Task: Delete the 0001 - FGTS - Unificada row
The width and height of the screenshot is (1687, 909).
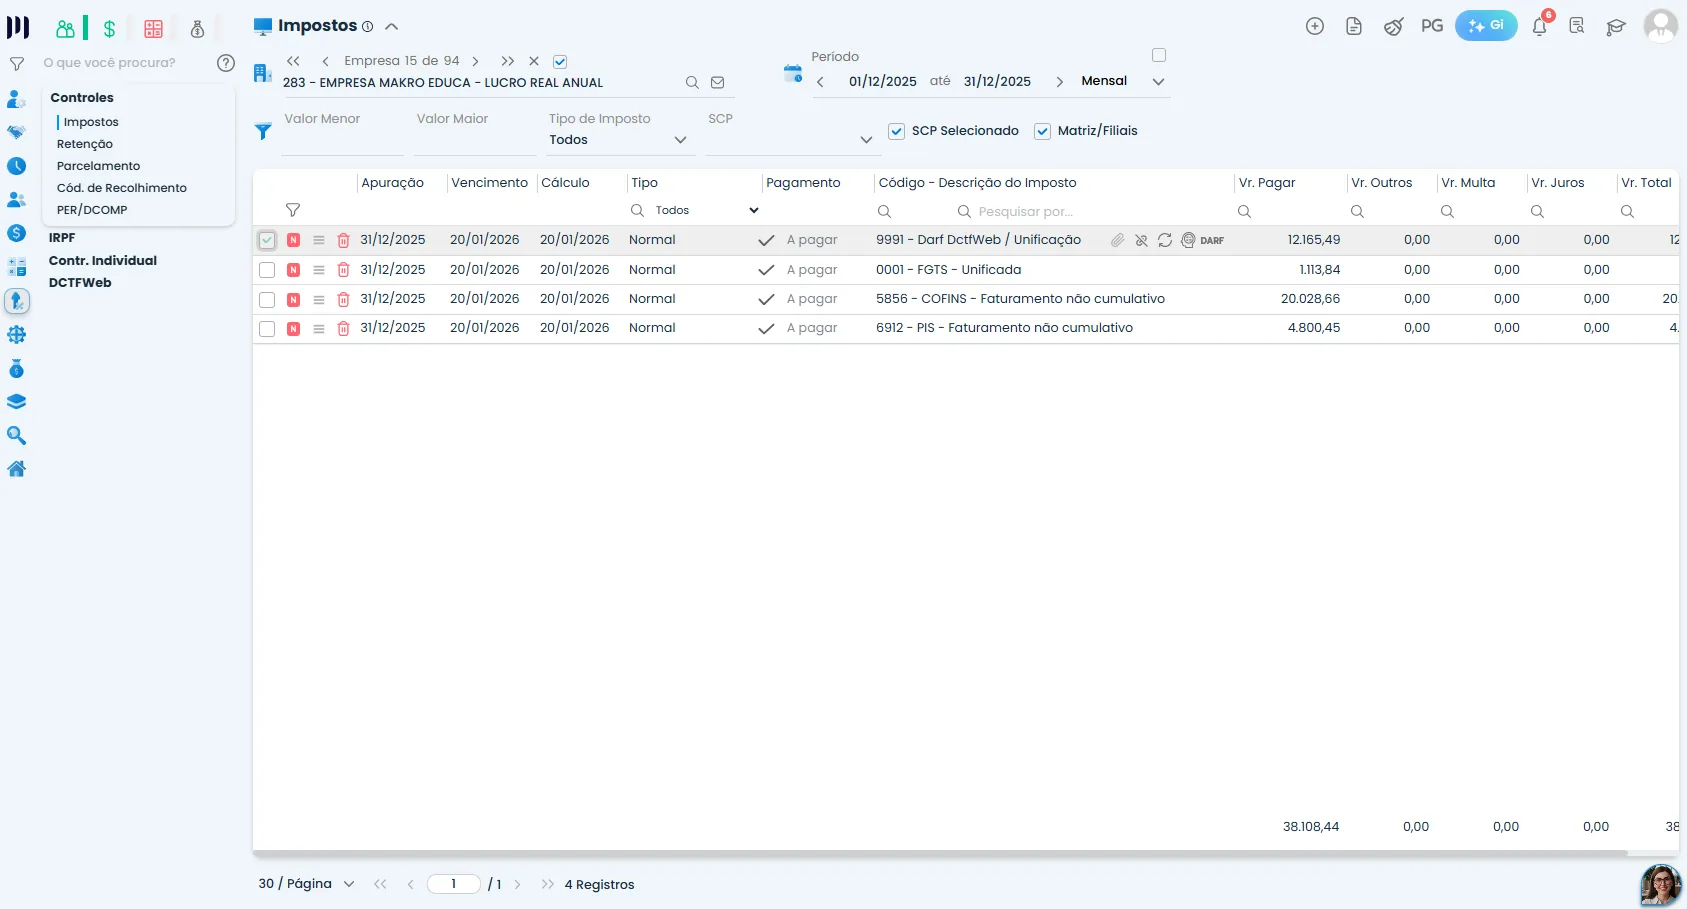Action: (x=343, y=270)
